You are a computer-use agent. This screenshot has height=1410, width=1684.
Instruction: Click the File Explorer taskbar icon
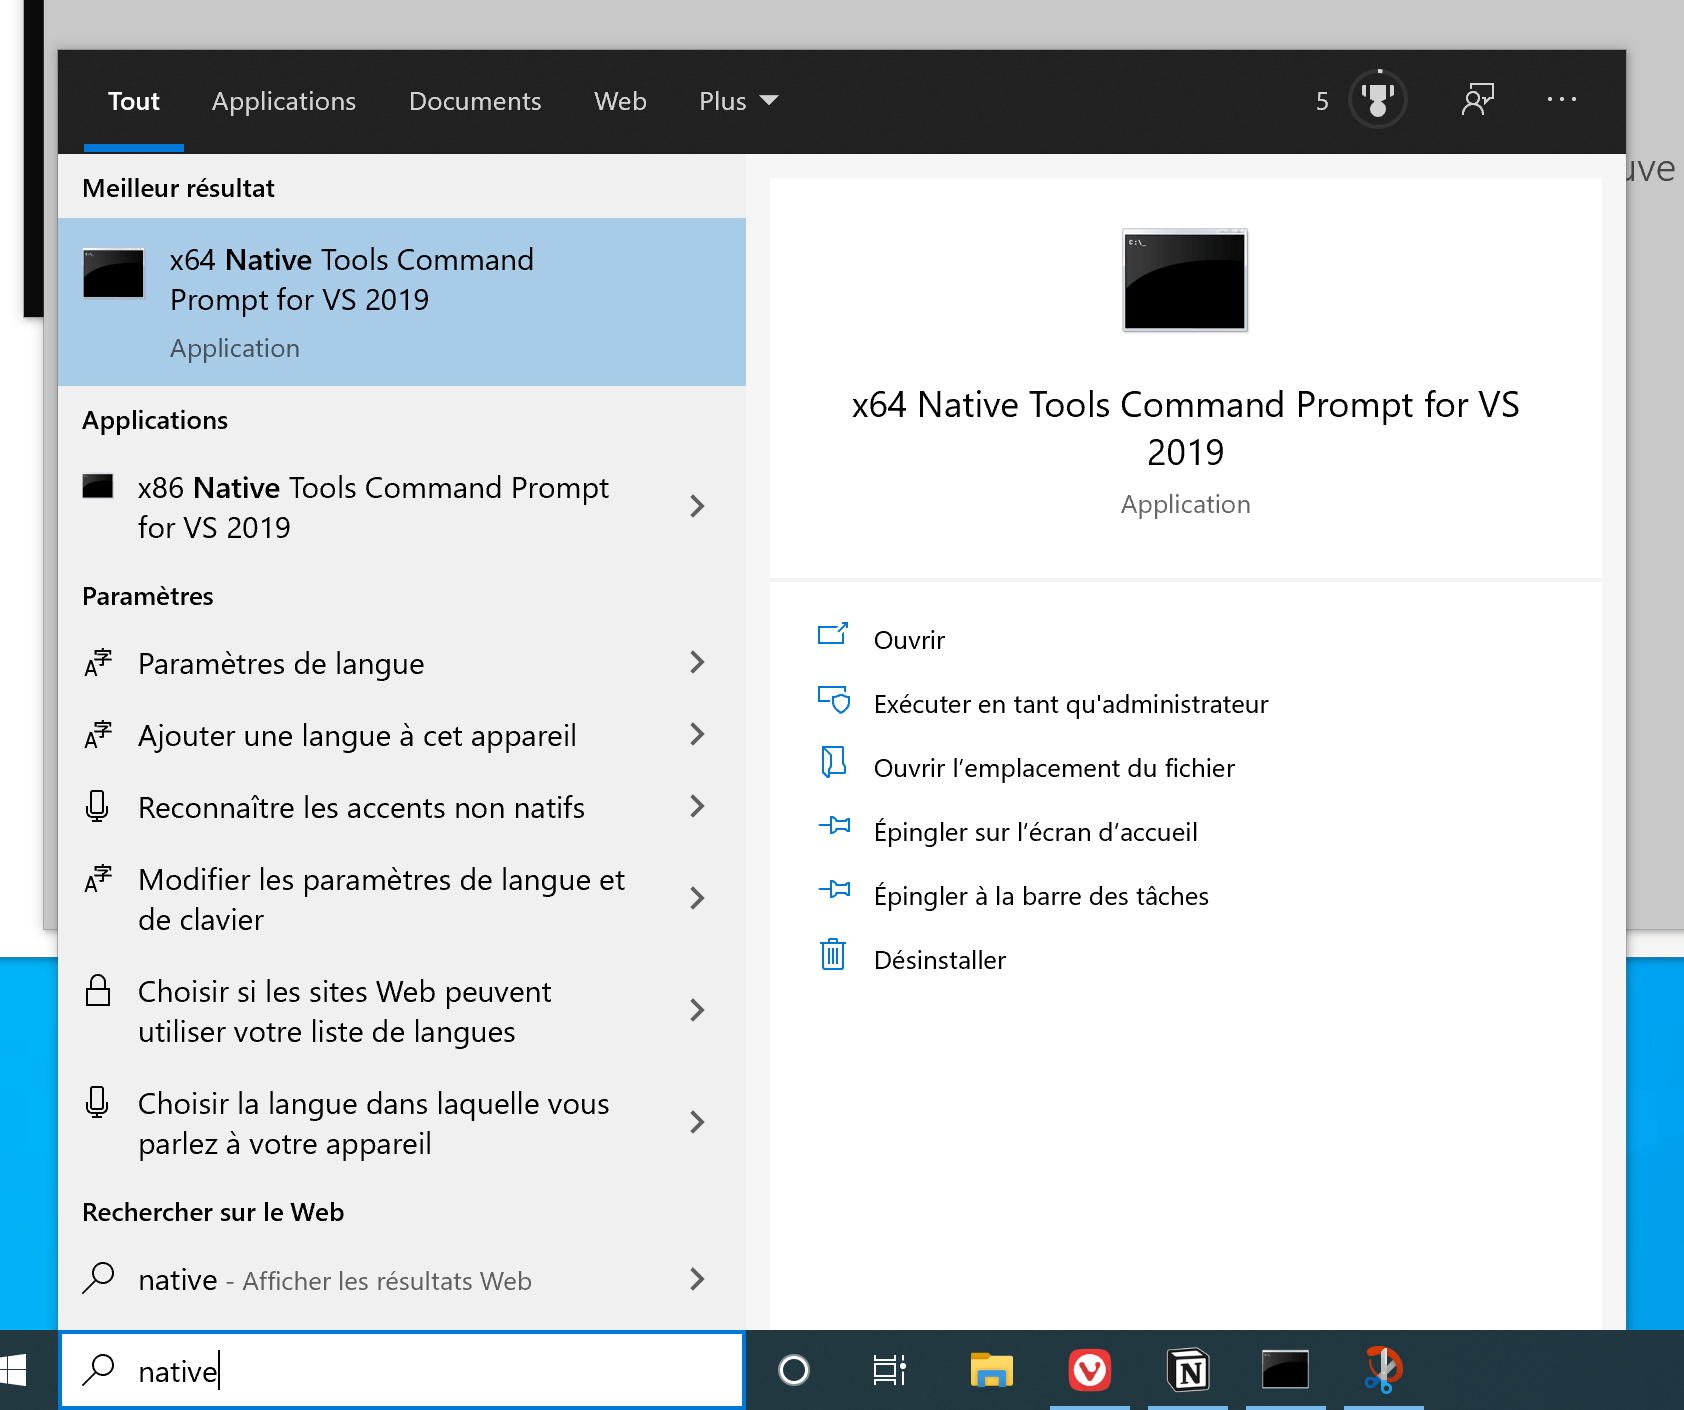pos(990,1371)
